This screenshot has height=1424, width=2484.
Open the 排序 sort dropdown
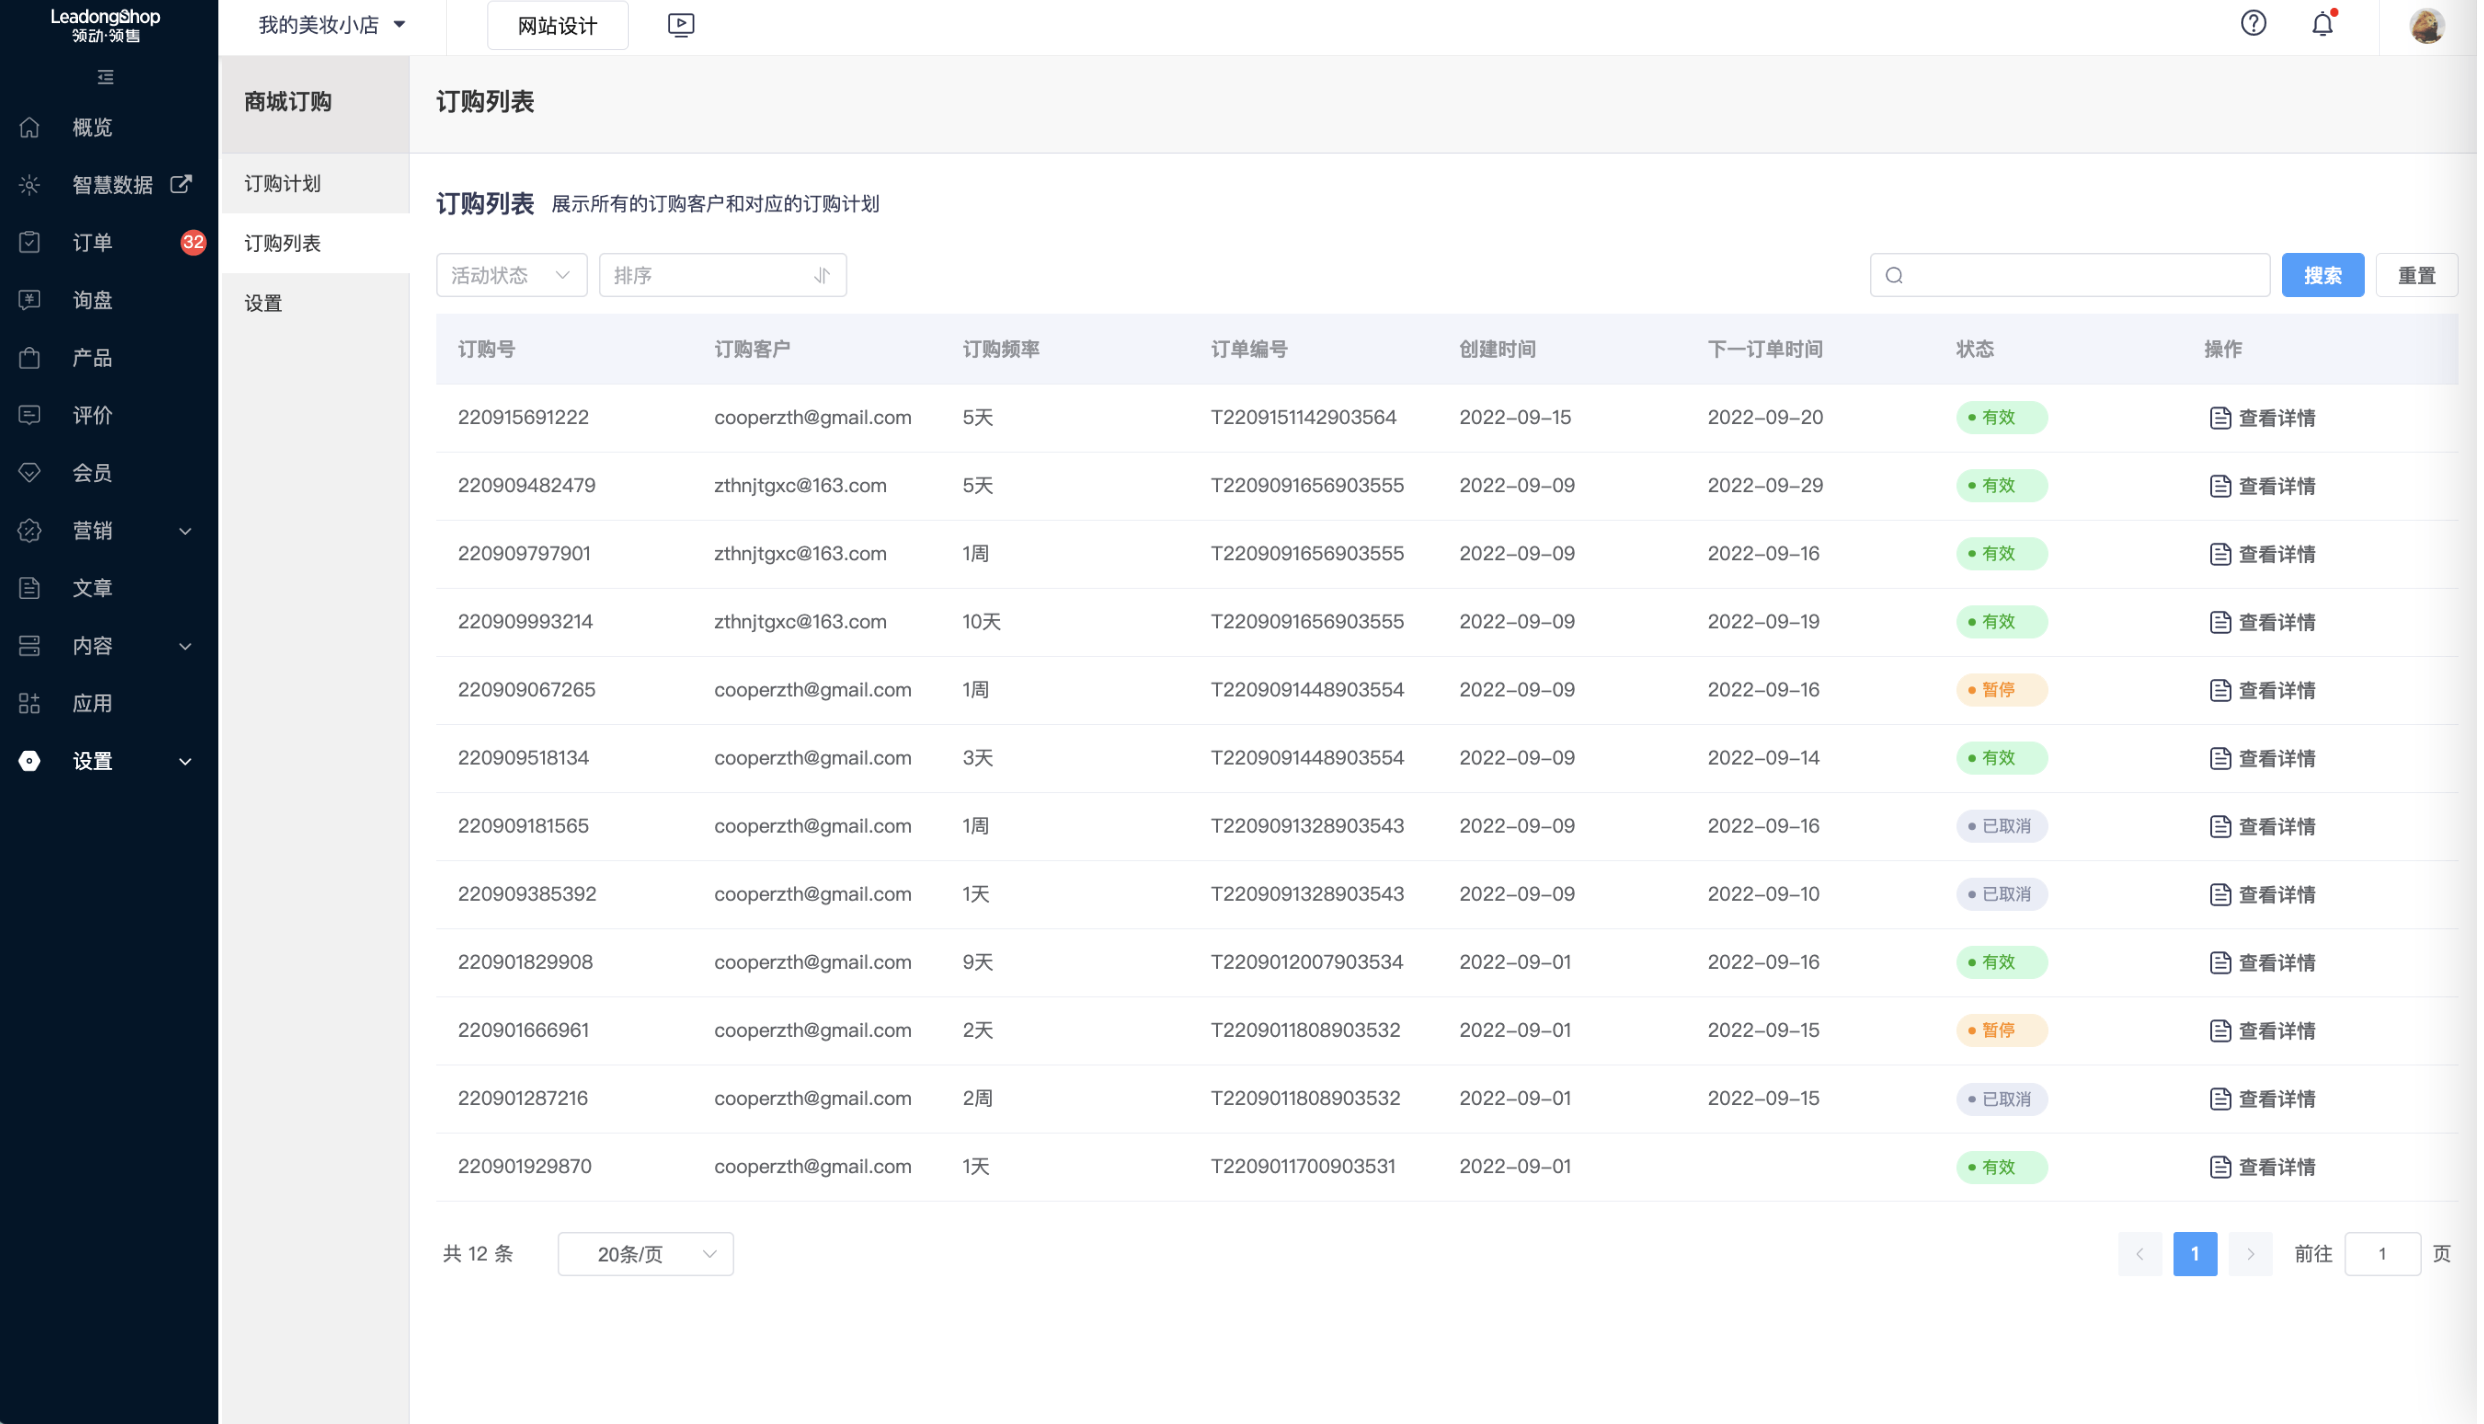(x=723, y=275)
